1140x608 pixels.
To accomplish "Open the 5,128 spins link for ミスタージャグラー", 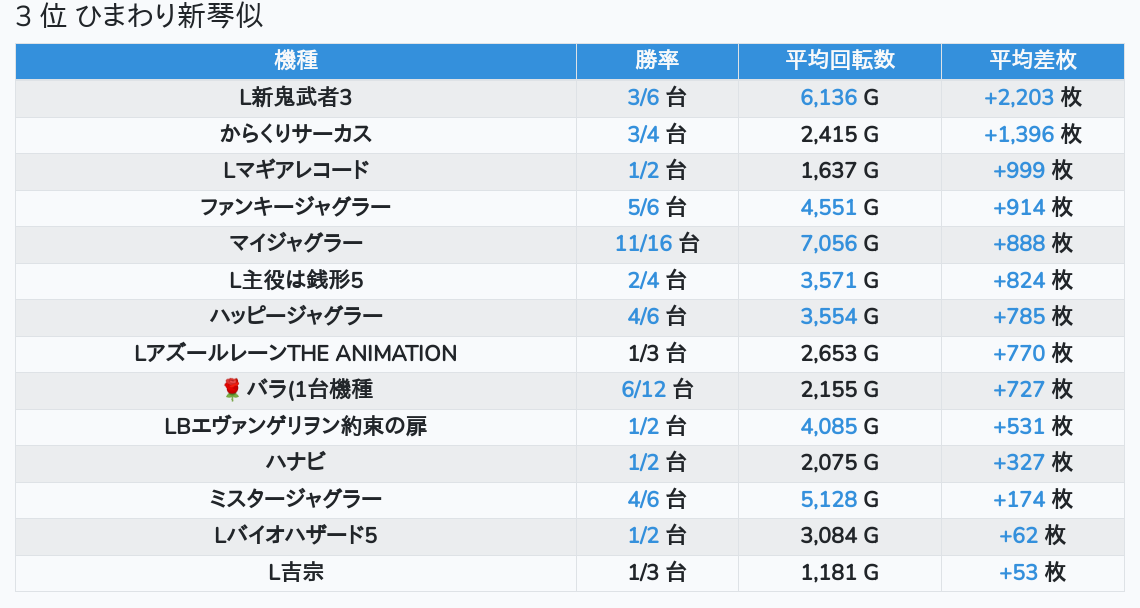I will (829, 499).
